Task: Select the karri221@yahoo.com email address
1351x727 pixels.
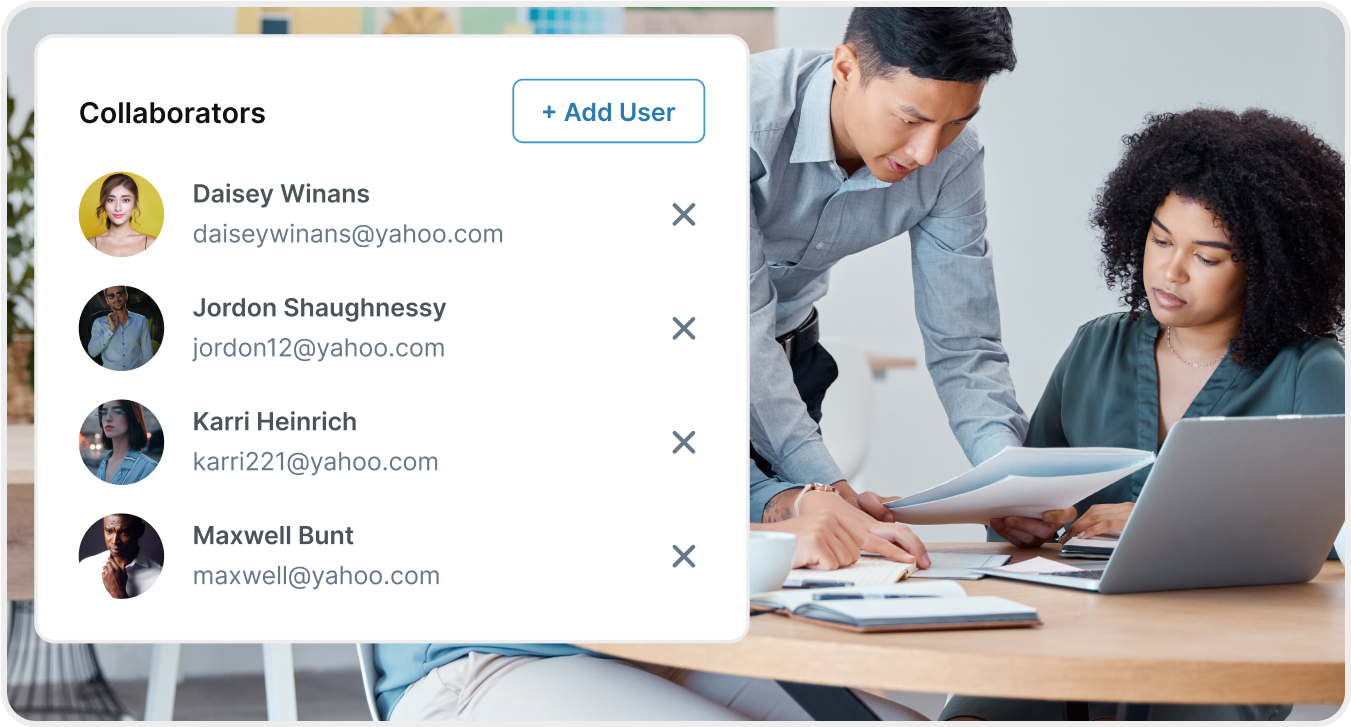Action: 316,463
